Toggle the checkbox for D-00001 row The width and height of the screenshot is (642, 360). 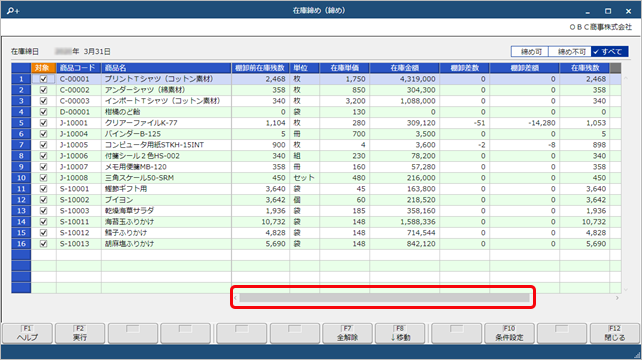(x=43, y=112)
